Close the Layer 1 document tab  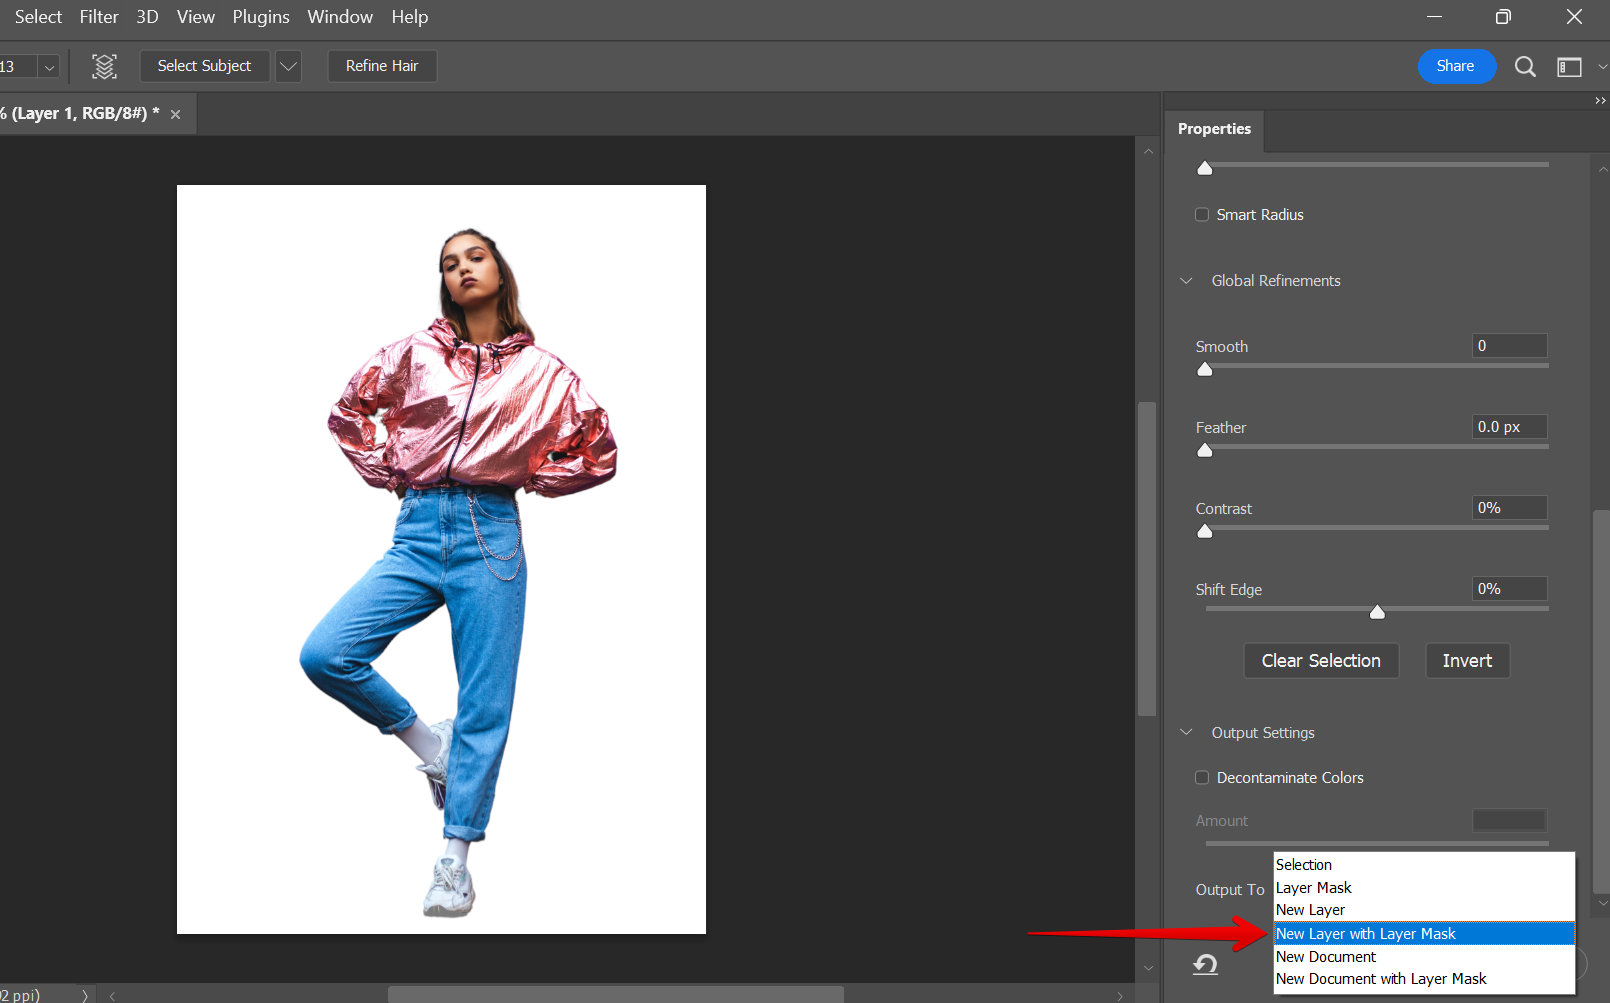tap(176, 115)
